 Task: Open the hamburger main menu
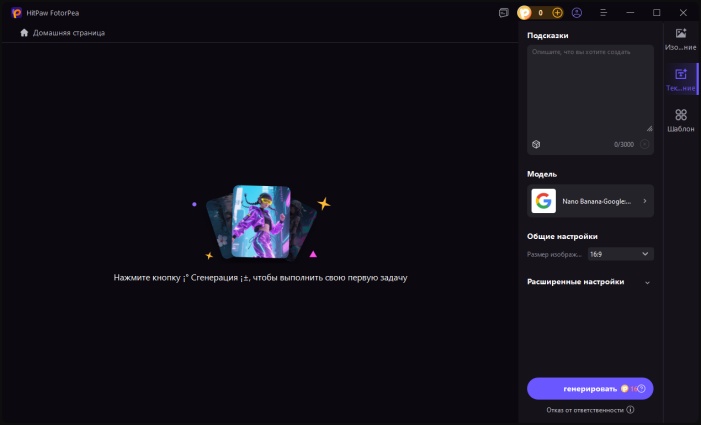[603, 13]
